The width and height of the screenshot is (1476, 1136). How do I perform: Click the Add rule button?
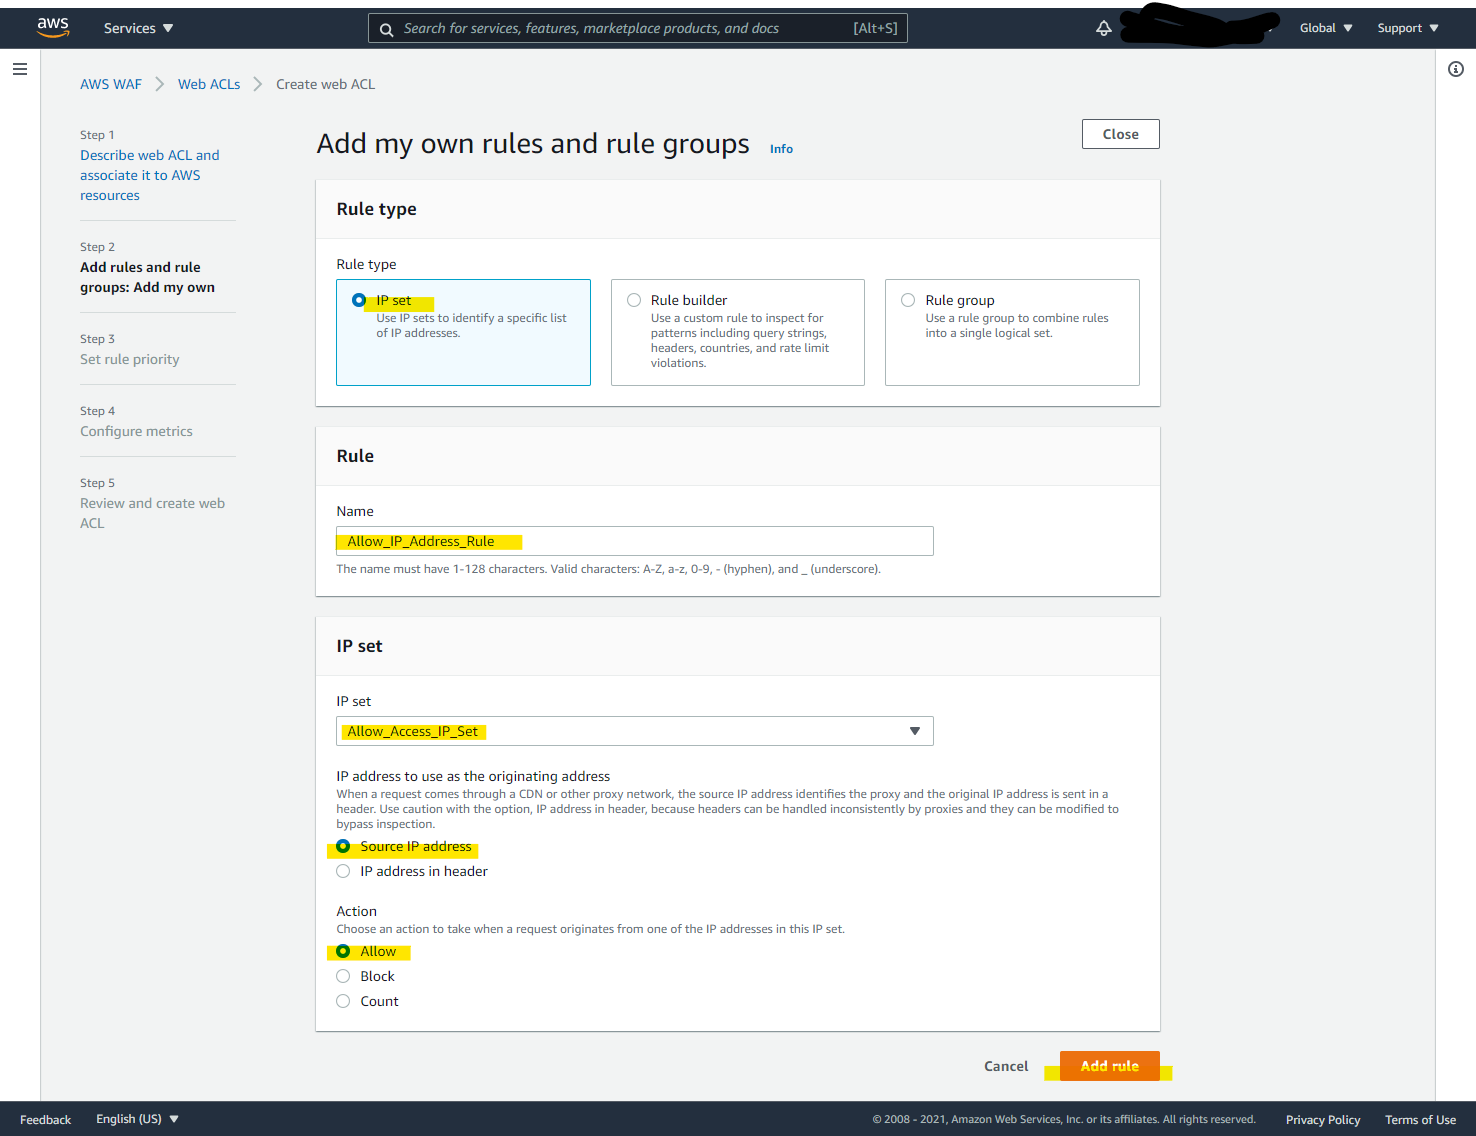(x=1110, y=1066)
